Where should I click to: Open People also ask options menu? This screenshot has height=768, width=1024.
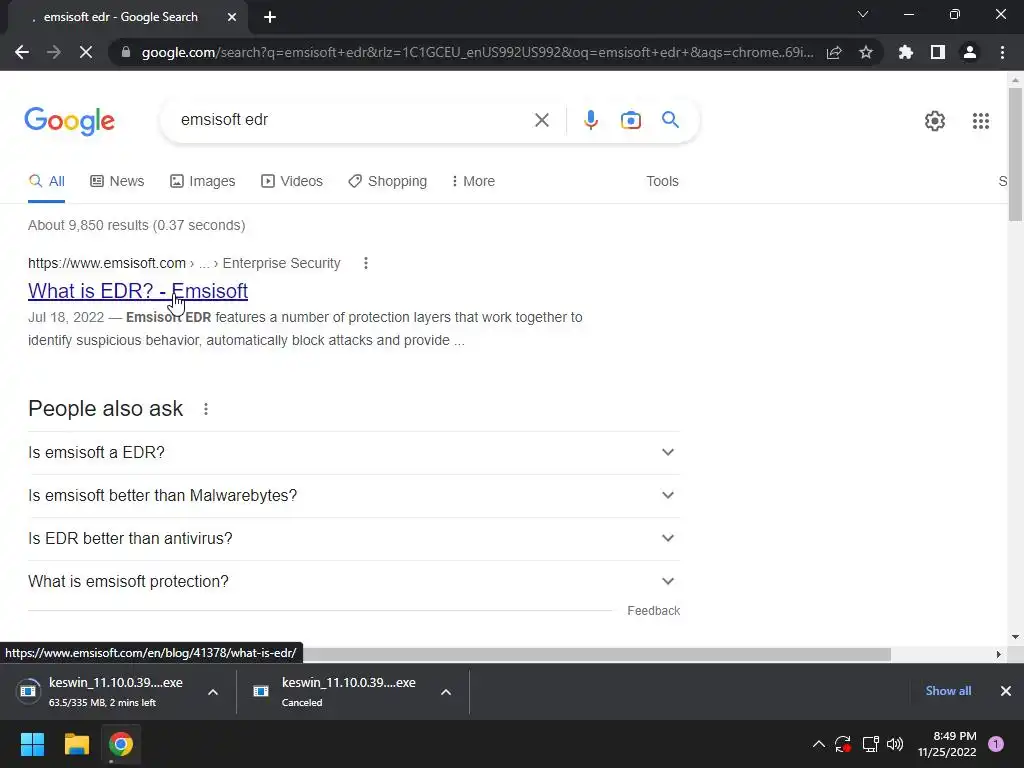206,409
